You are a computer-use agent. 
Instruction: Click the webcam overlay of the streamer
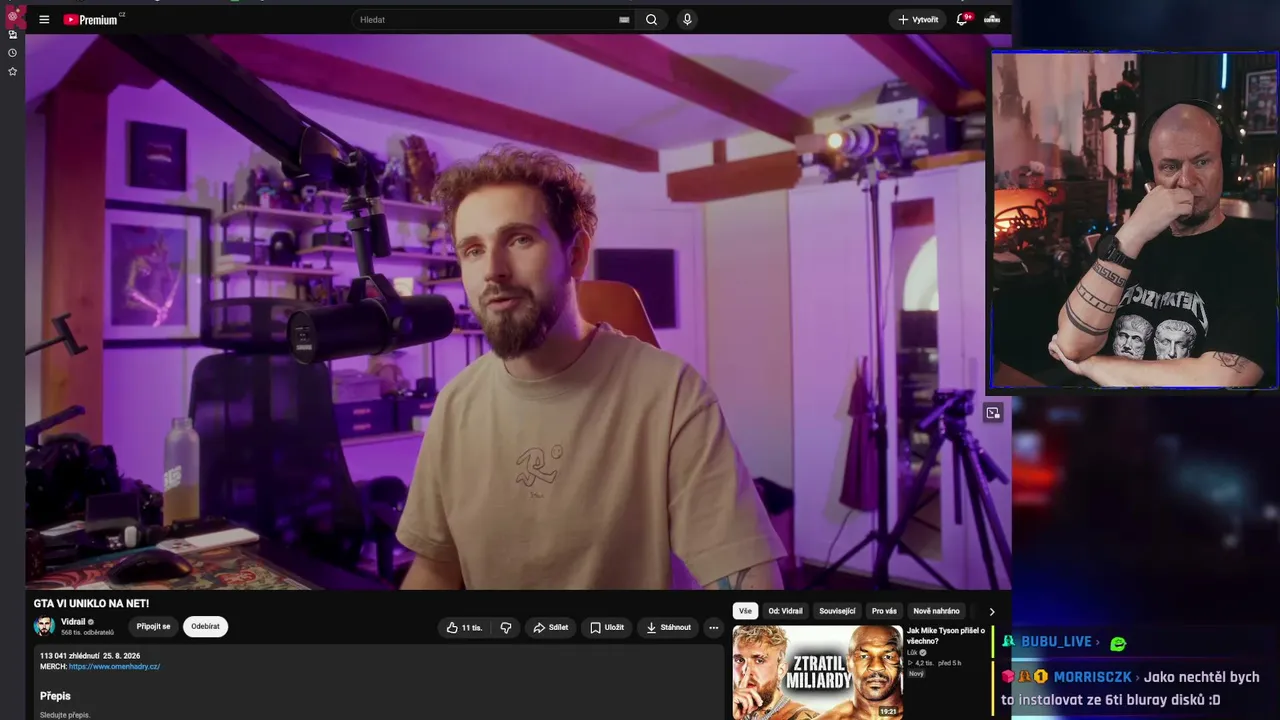[1134, 220]
